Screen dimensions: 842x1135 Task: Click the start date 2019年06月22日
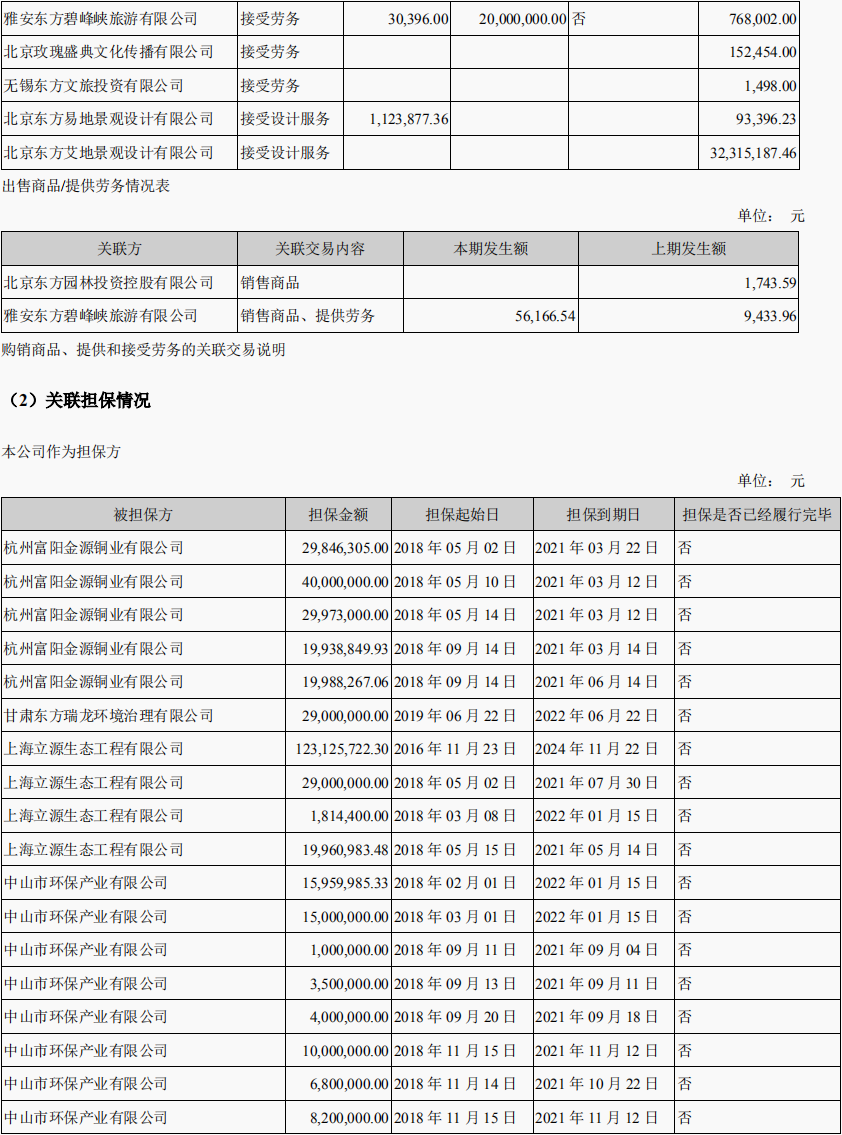click(455, 716)
